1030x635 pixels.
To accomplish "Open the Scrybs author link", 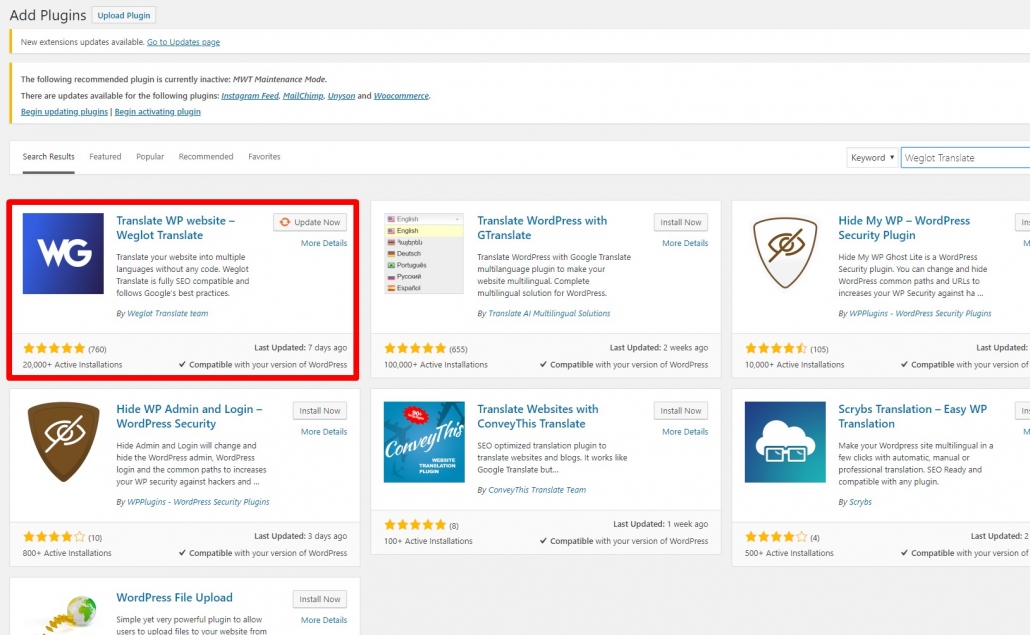I will point(861,502).
